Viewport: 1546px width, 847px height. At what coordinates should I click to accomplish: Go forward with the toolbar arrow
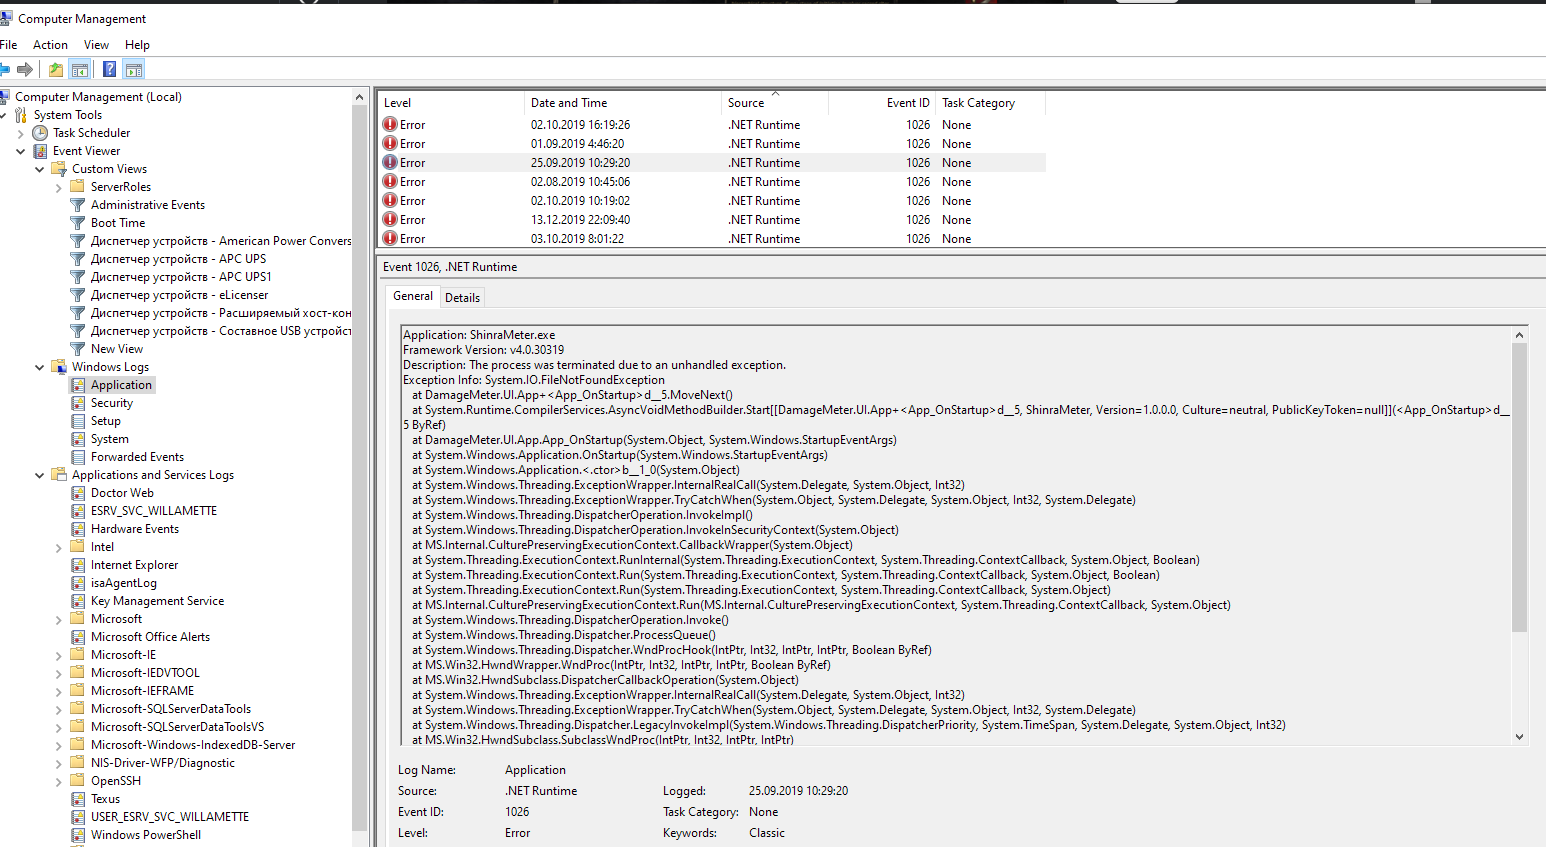[x=25, y=69]
